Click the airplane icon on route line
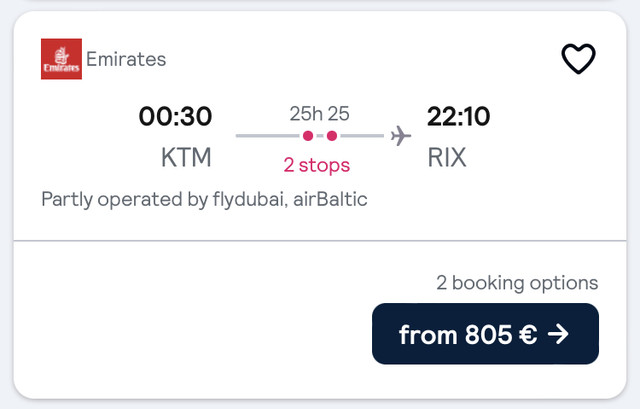The width and height of the screenshot is (640, 409). (401, 135)
